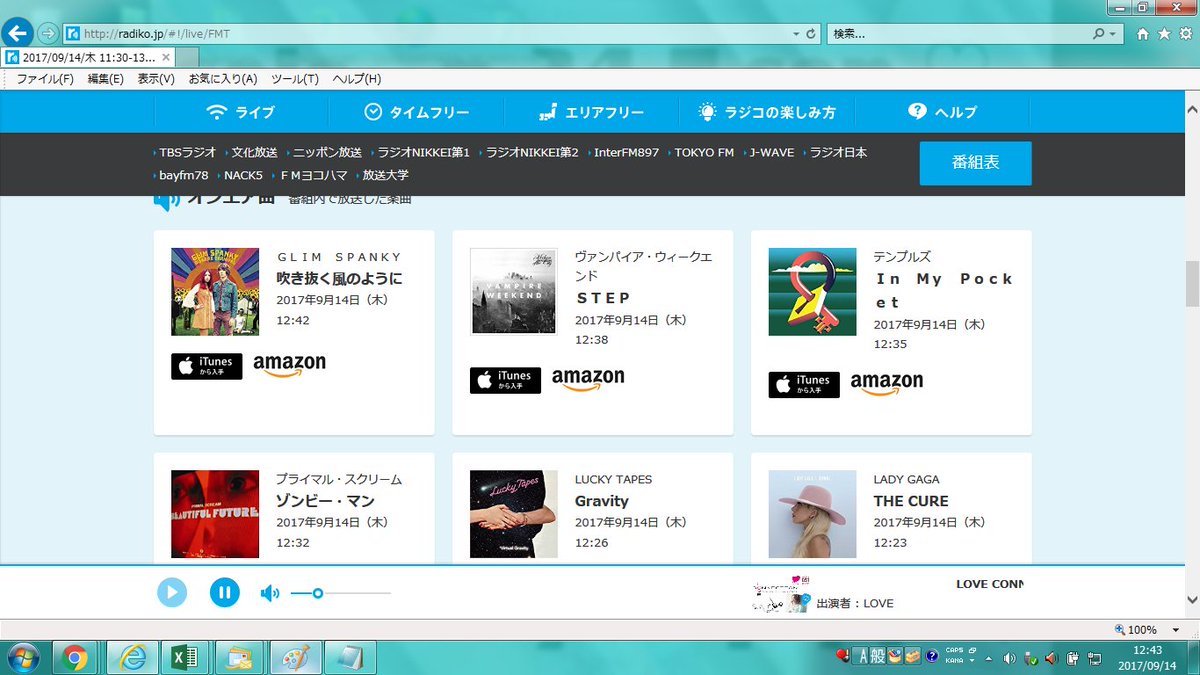
Task: Click amazon logo for In My Pocket
Action: tap(887, 385)
